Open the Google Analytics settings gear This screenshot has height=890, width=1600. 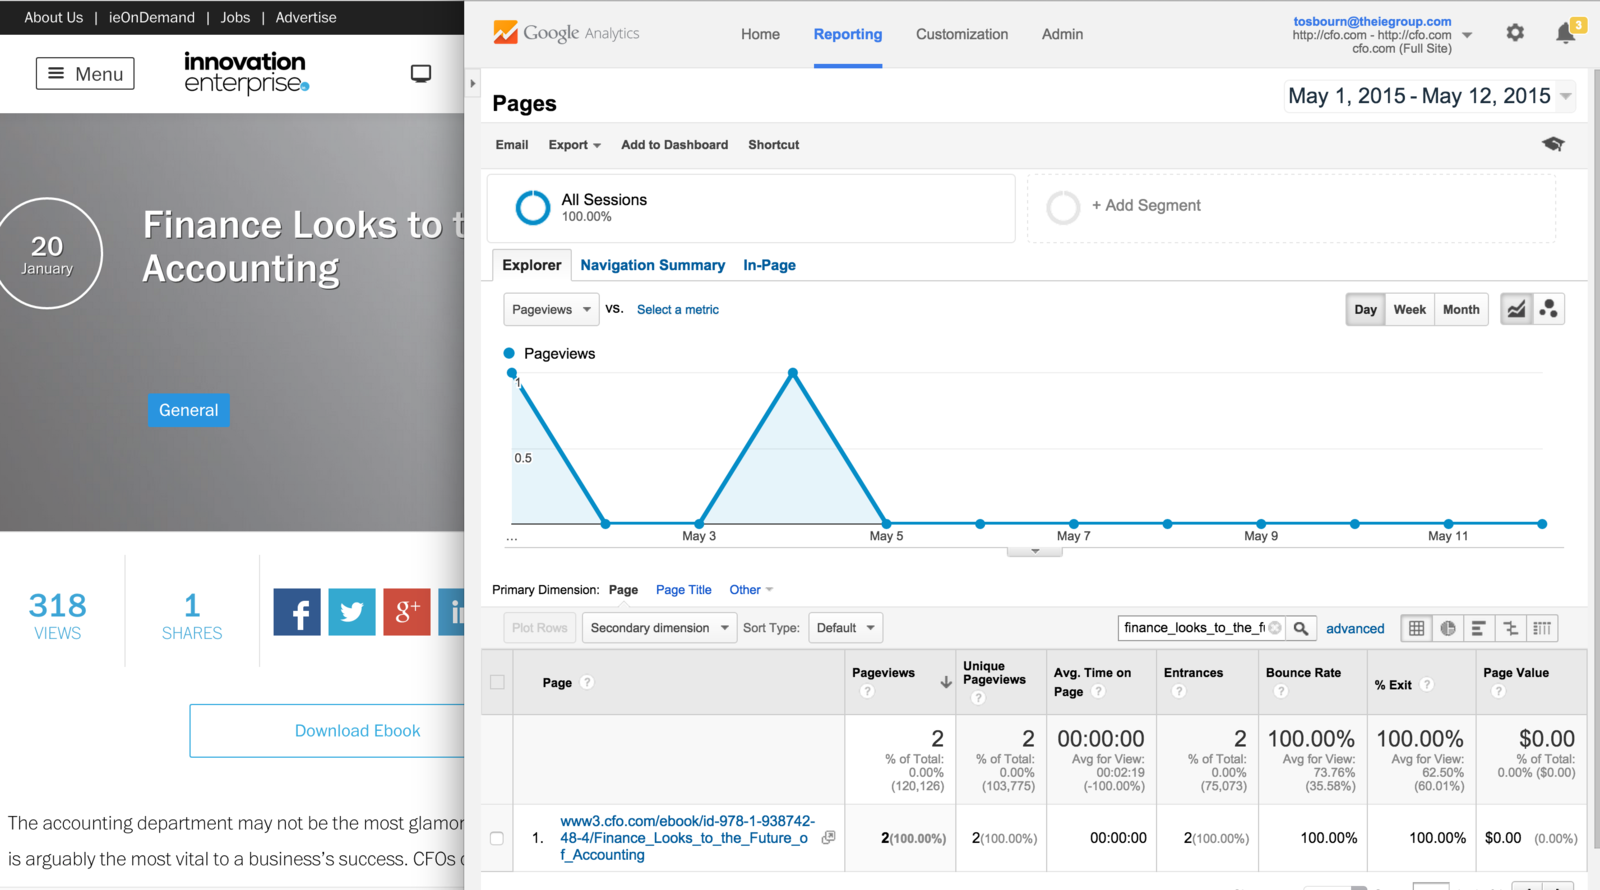pyautogui.click(x=1515, y=33)
